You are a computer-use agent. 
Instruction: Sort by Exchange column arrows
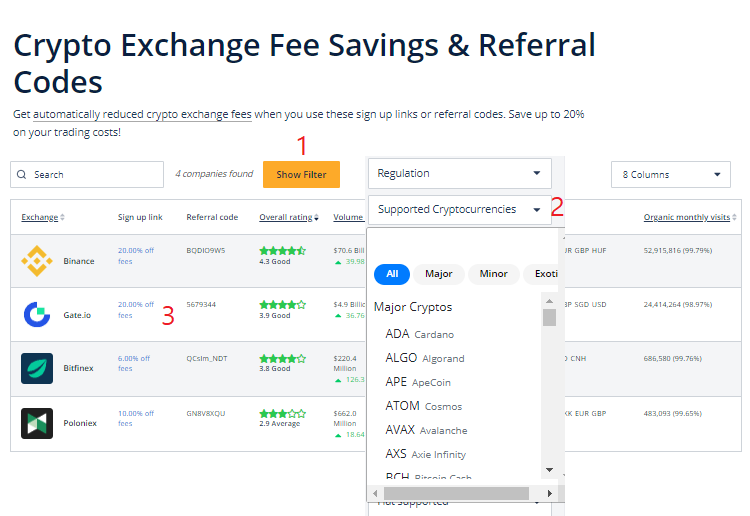click(62, 218)
